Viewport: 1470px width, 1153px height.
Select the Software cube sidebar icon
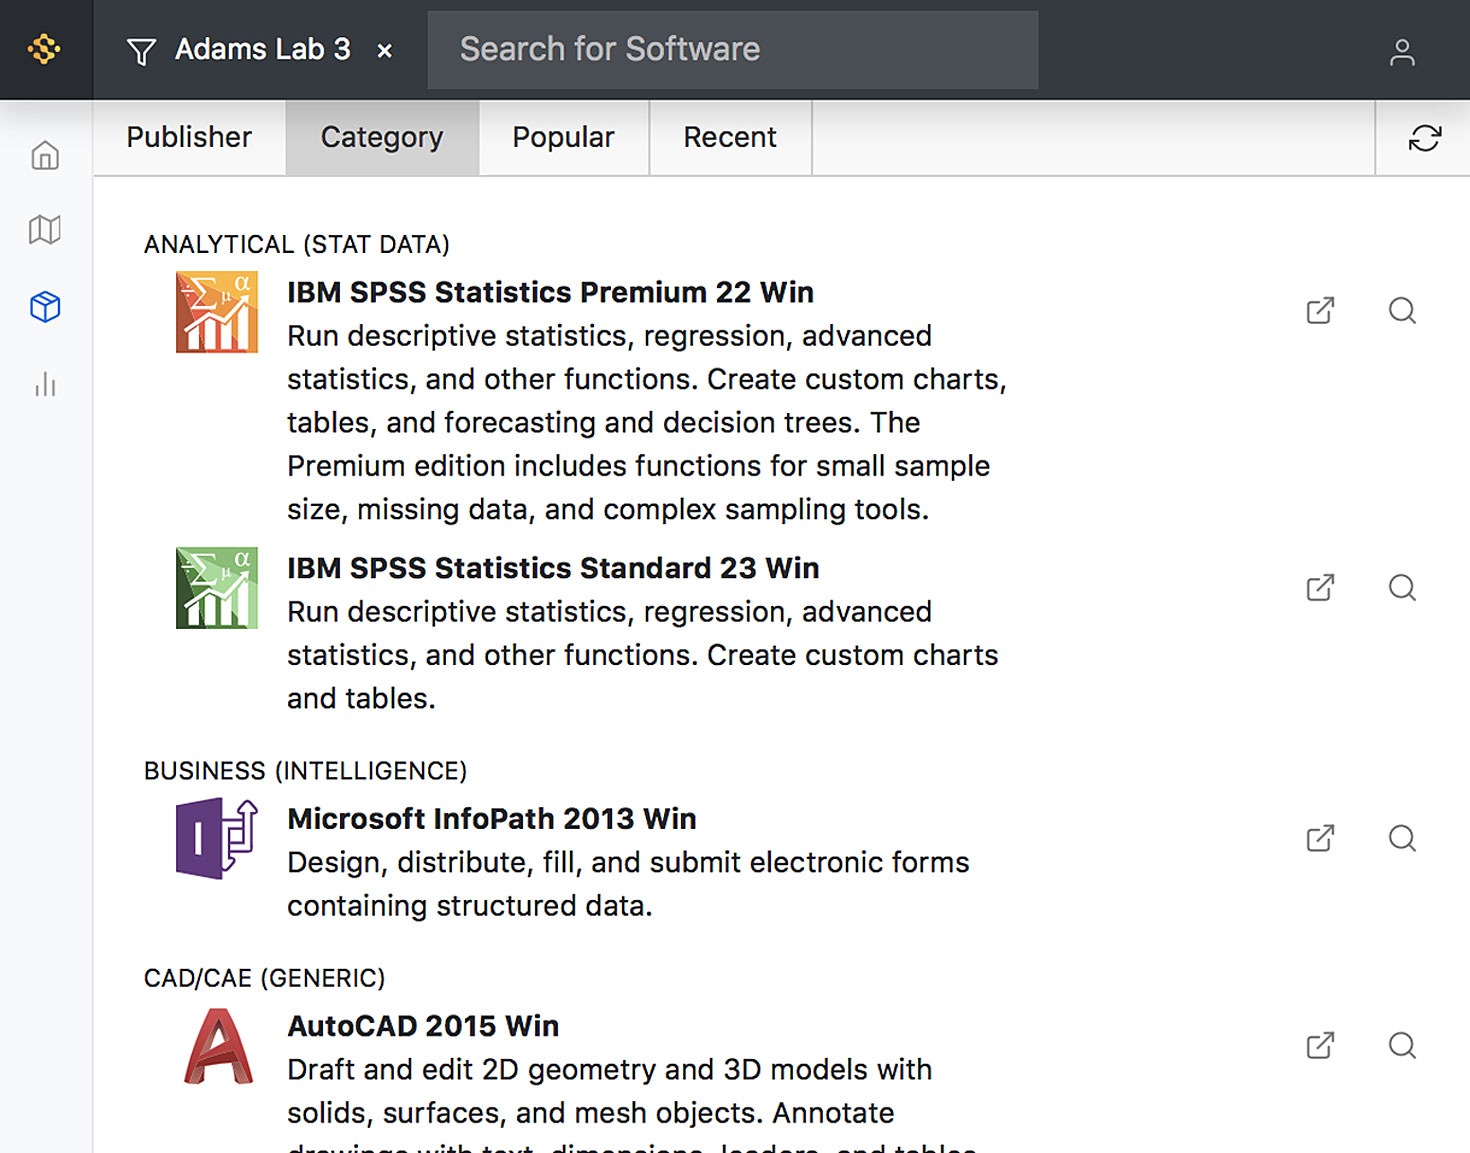(x=45, y=307)
